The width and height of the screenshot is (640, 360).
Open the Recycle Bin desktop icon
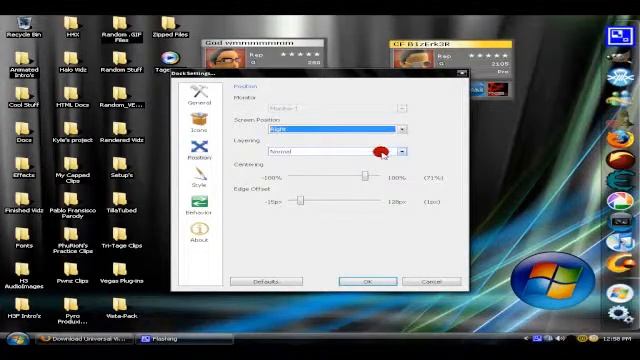pyautogui.click(x=24, y=27)
